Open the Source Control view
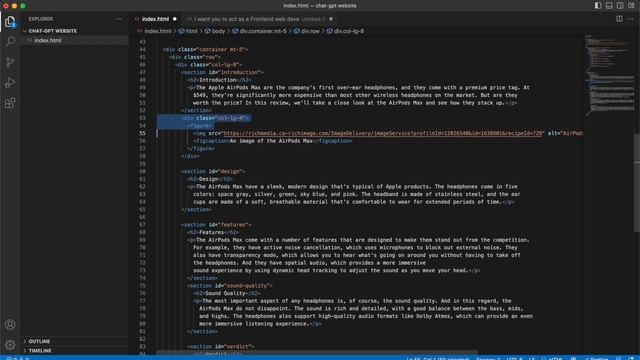 pos(10,62)
